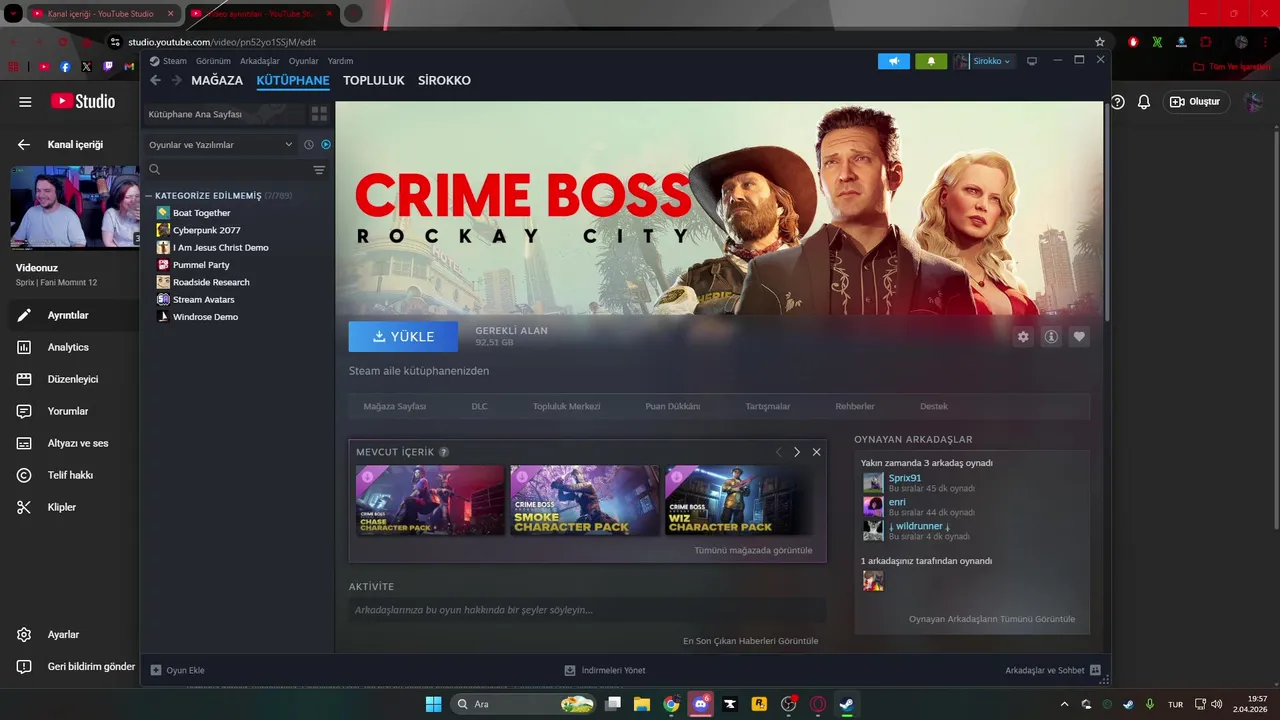Bookmark this page with star icon
Viewport: 1280px width, 720px height.
(1100, 42)
